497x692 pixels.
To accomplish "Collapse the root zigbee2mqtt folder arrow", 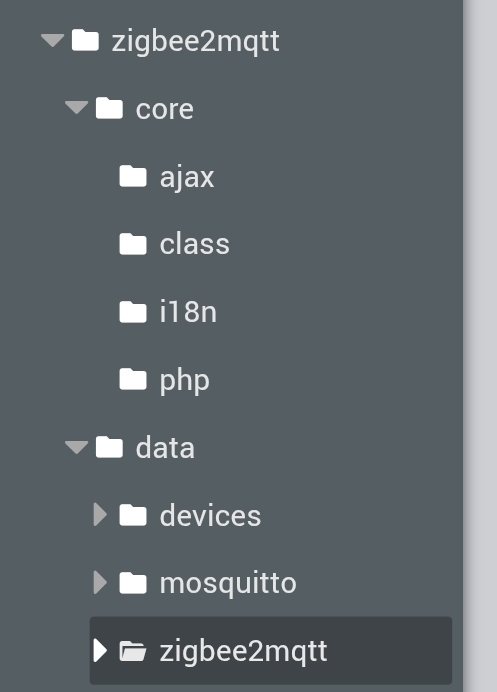I will [x=53, y=41].
